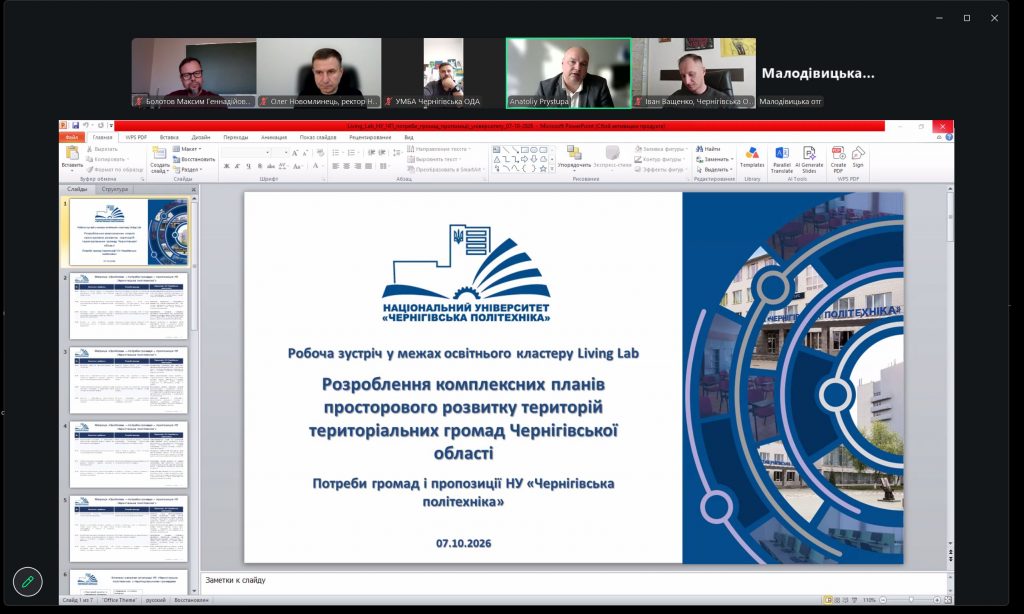The width and height of the screenshot is (1024, 614).
Task: Open the File (Файл) tab
Action: point(72,137)
